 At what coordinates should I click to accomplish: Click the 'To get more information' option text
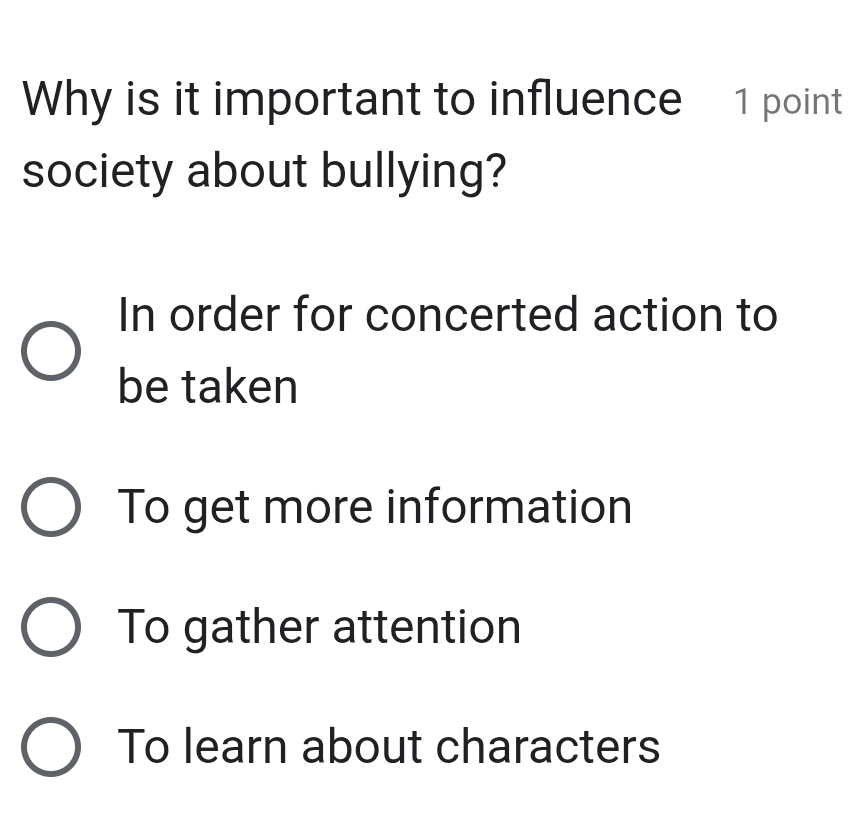[375, 507]
